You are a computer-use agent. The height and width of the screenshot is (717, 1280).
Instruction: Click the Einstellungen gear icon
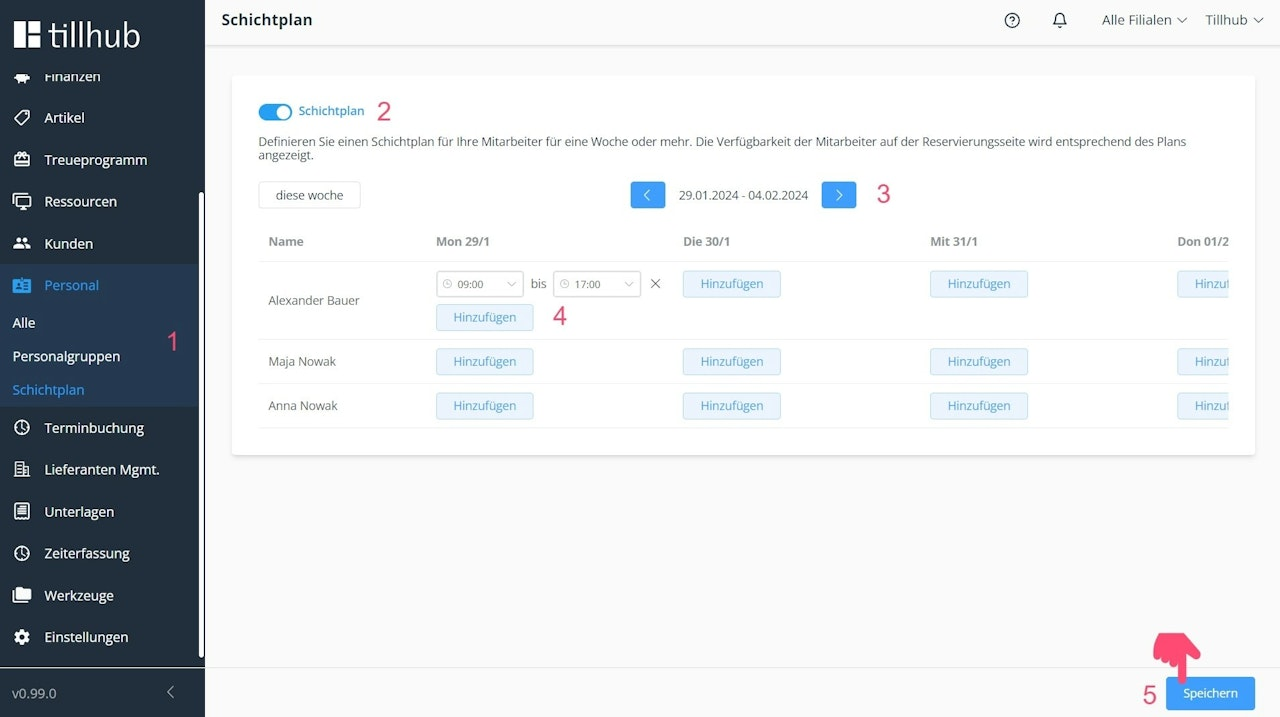22,637
